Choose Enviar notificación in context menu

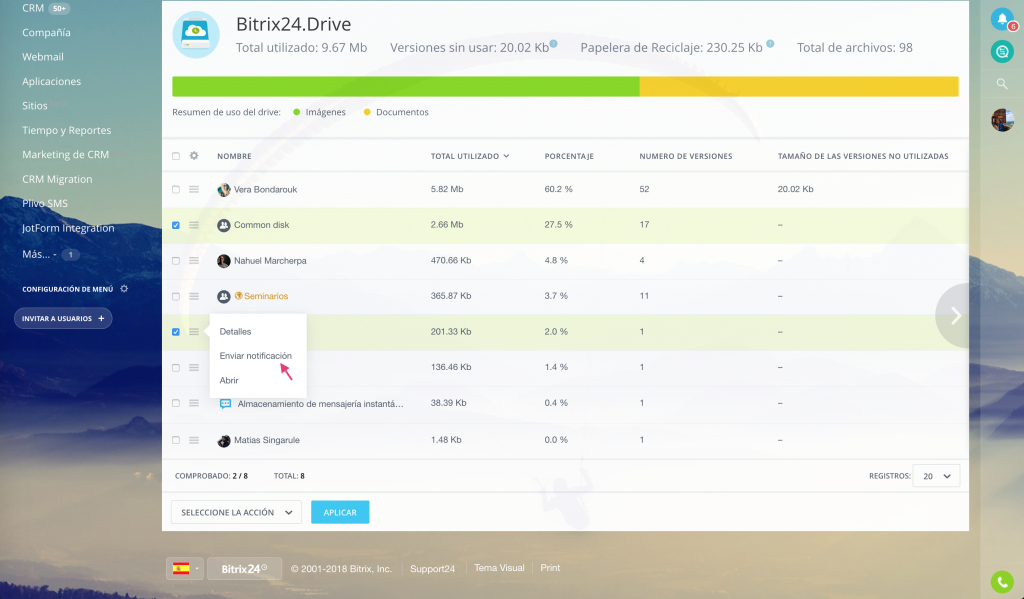[x=255, y=356]
